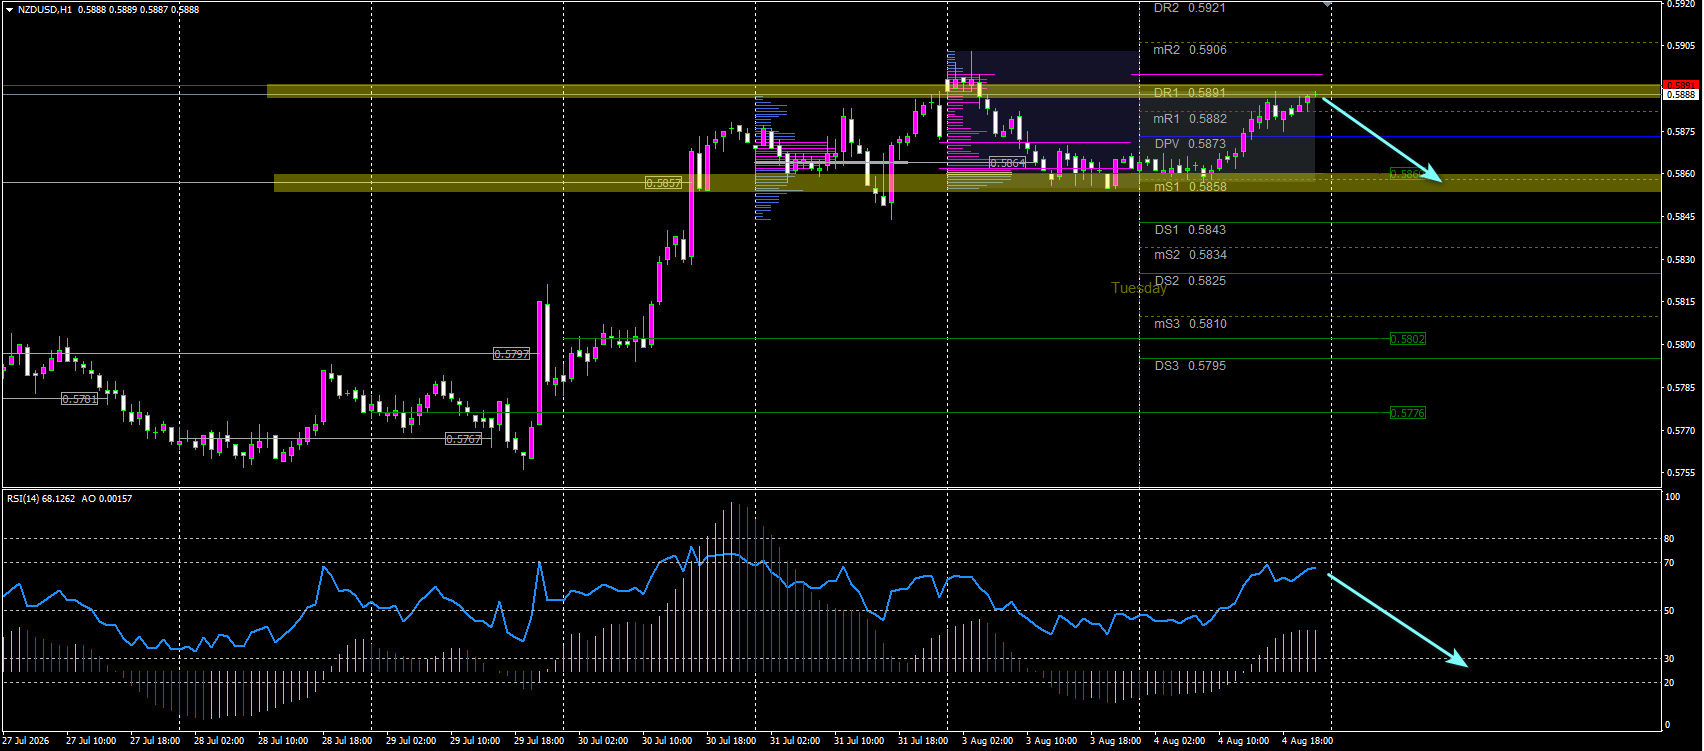This screenshot has width=1704, height=751.
Task: Click the 4 Aug 18:00 time axis label
Action: pyautogui.click(x=1307, y=741)
